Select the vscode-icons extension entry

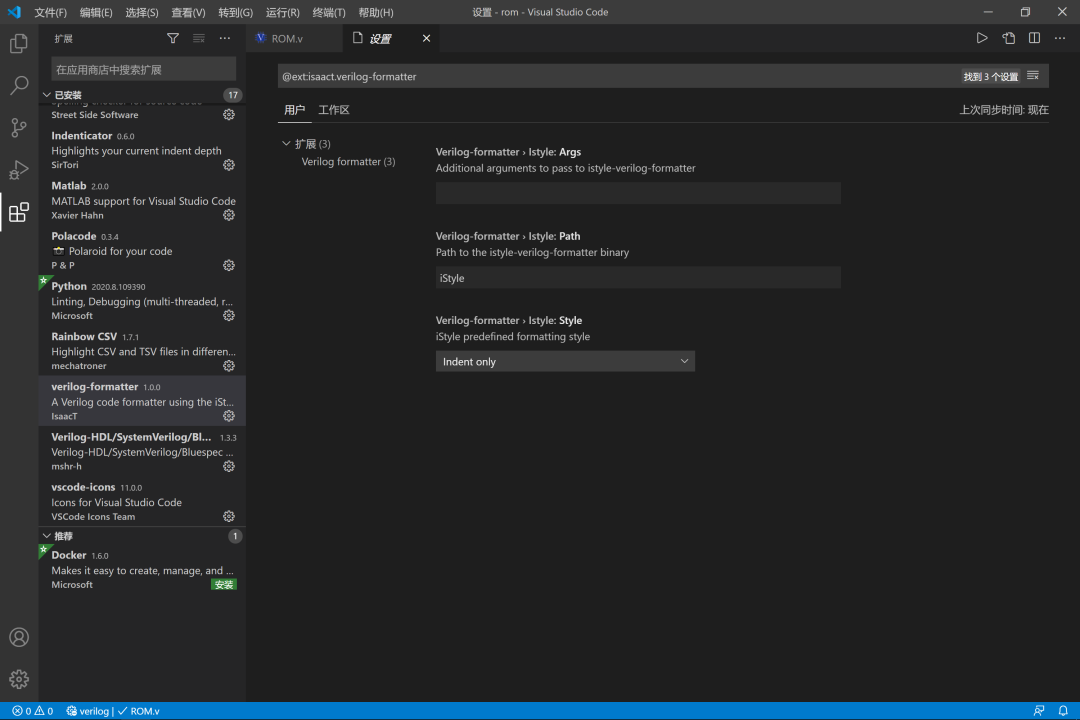point(142,502)
